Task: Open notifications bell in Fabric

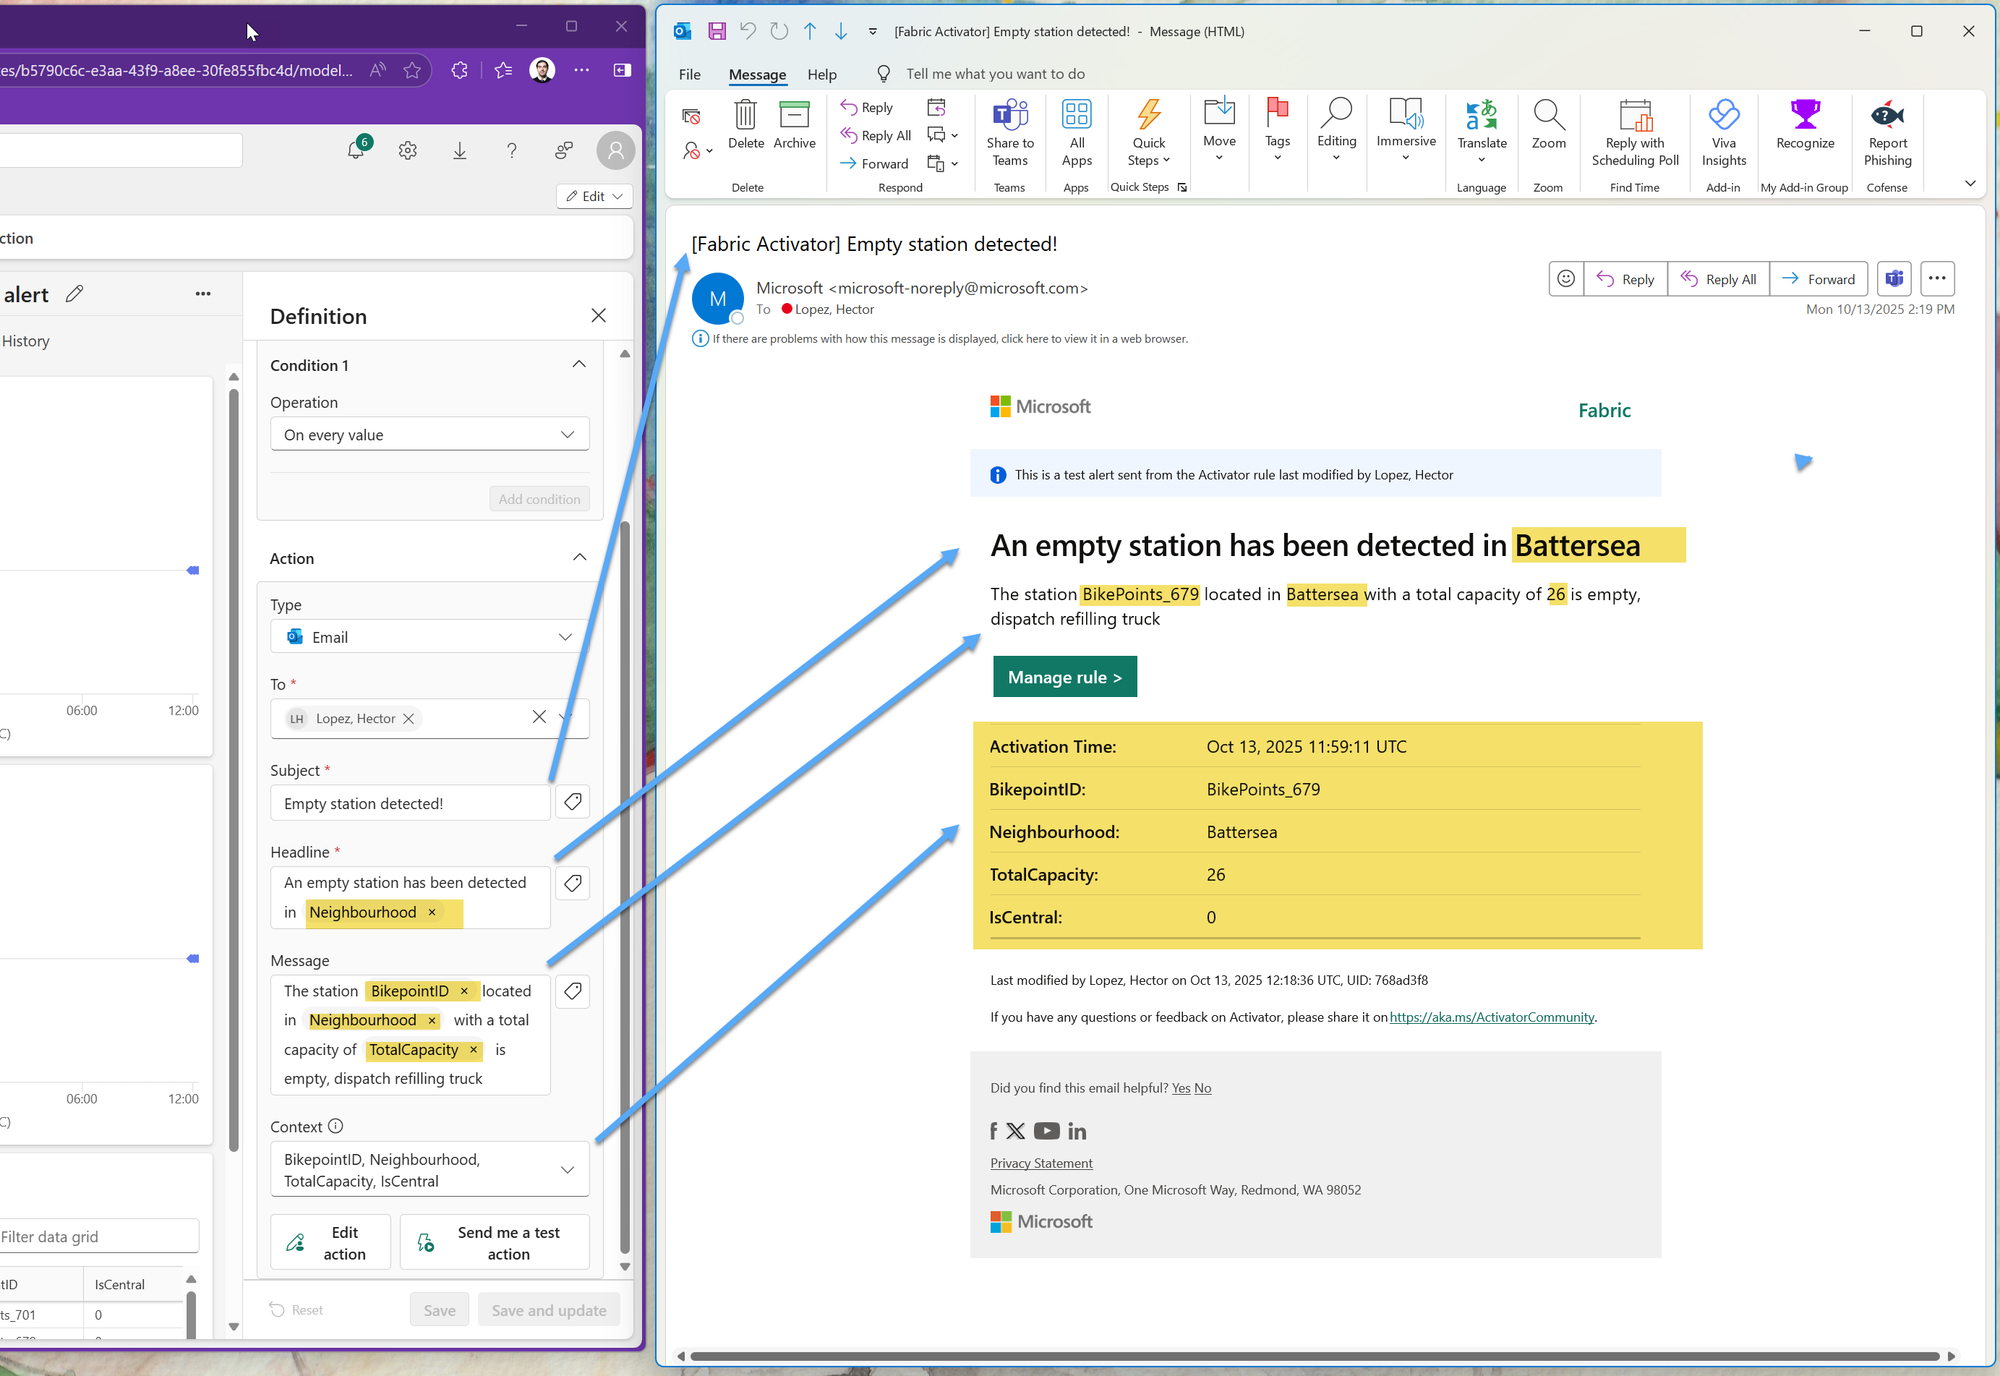Action: pos(356,151)
